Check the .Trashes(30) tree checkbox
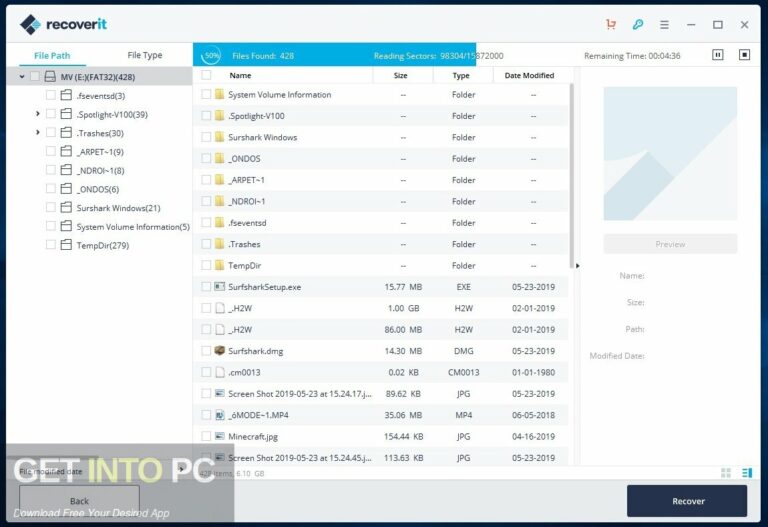Screen dimensions: 768x527 (50, 132)
